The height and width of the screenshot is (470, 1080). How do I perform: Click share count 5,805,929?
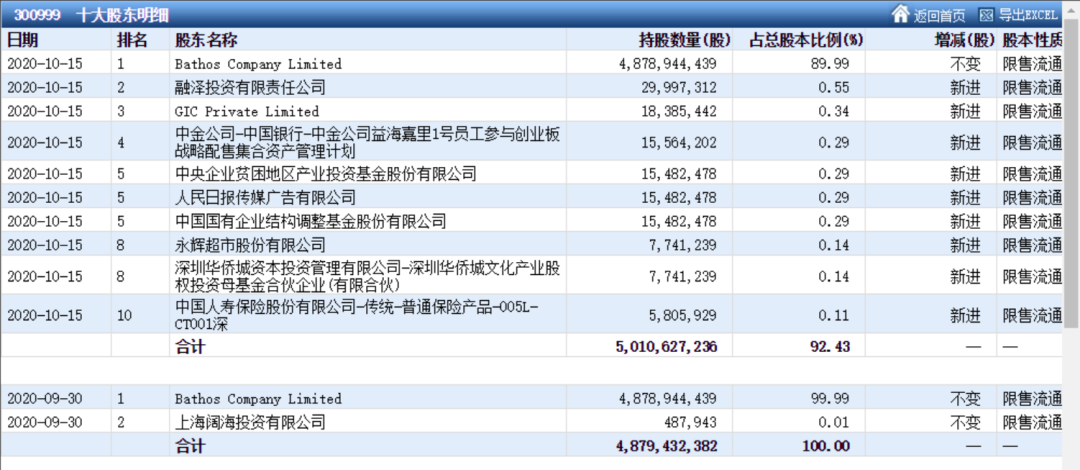(x=684, y=316)
